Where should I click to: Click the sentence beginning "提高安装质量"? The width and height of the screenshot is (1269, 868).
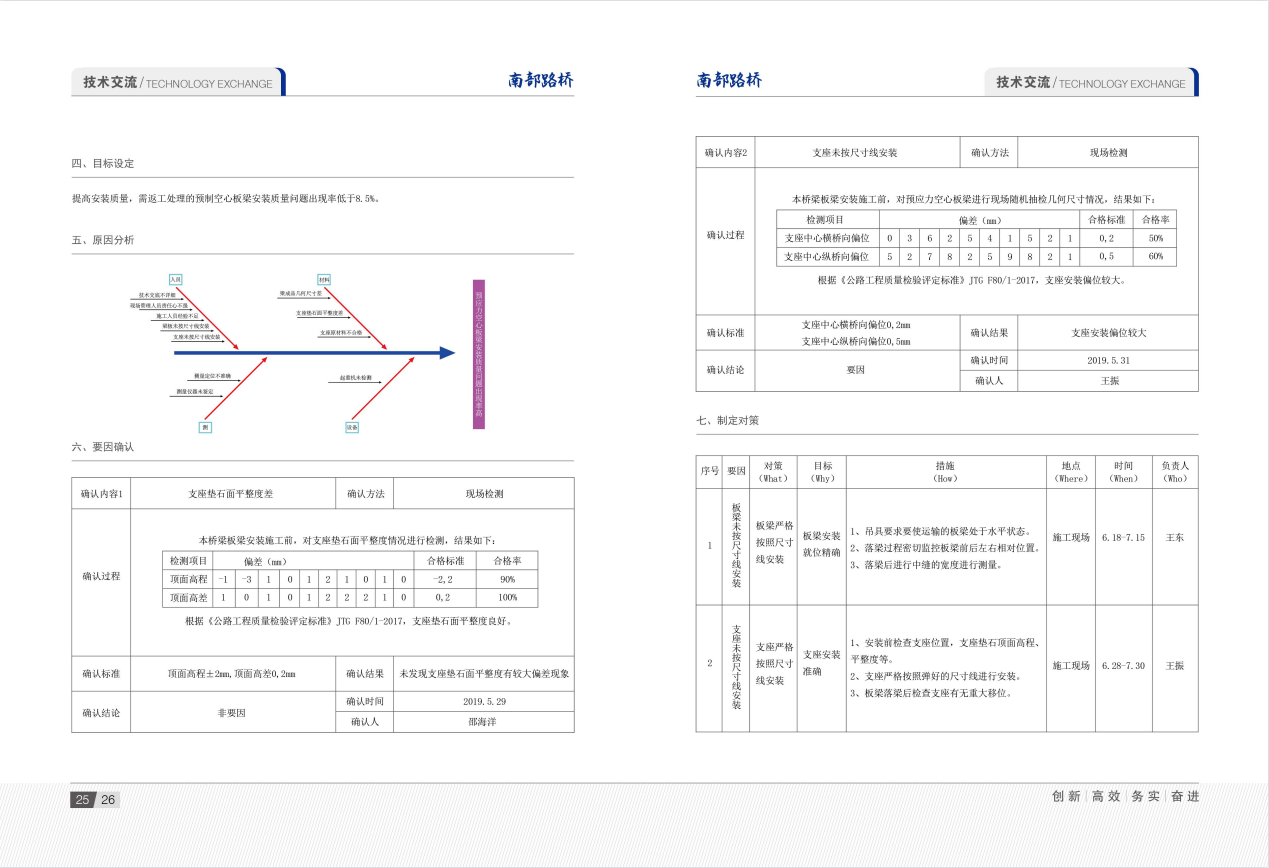coord(226,199)
